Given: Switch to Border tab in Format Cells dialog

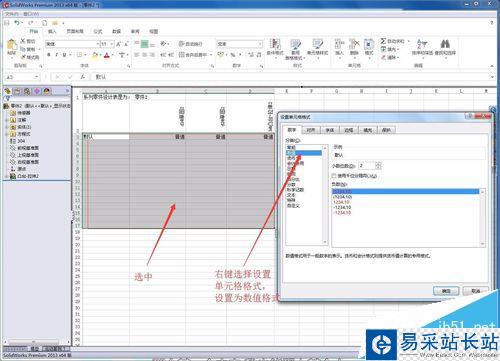Looking at the screenshot, I should (348, 130).
